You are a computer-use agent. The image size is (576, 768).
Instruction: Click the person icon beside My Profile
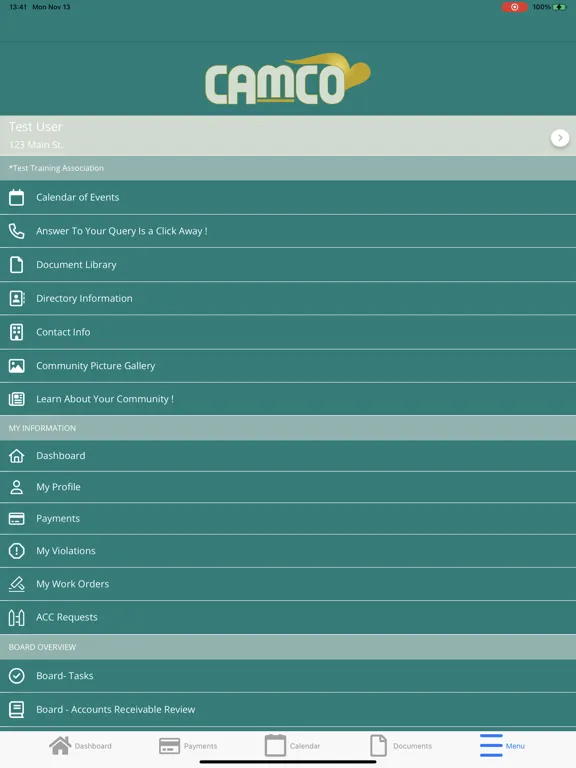click(x=16, y=487)
